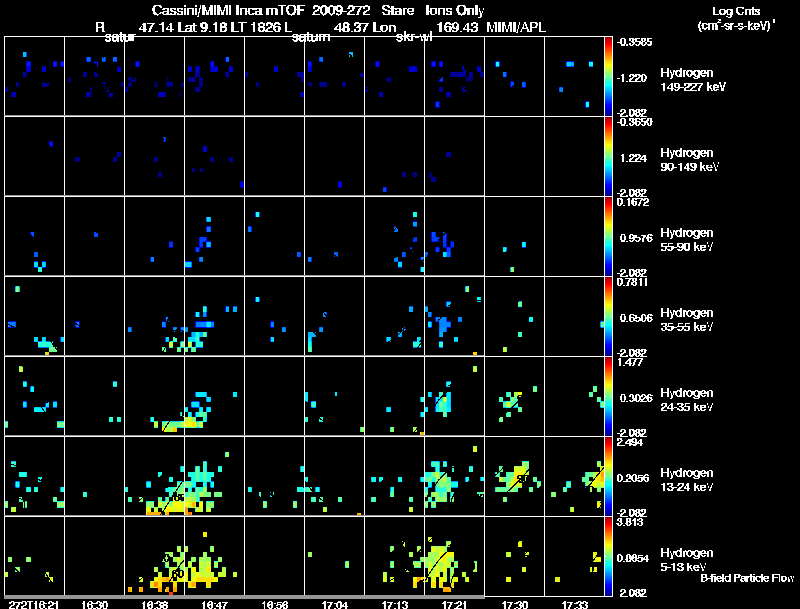Click the 16:30 time axis label
This screenshot has height=609, width=800.
(x=94, y=604)
